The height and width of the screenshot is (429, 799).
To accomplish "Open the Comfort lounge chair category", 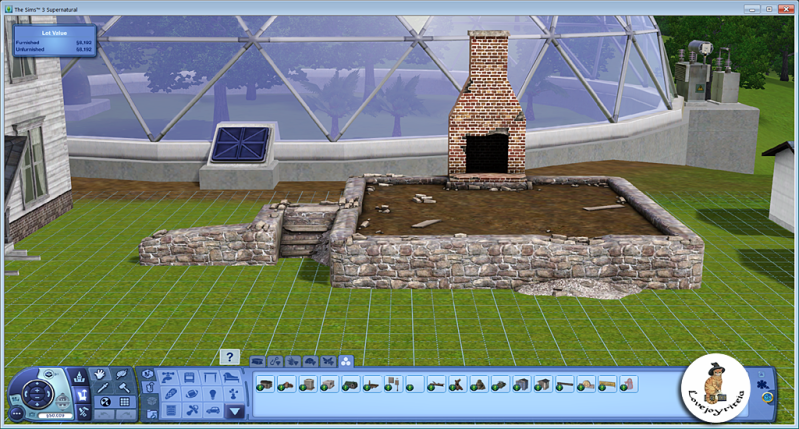I will [231, 378].
